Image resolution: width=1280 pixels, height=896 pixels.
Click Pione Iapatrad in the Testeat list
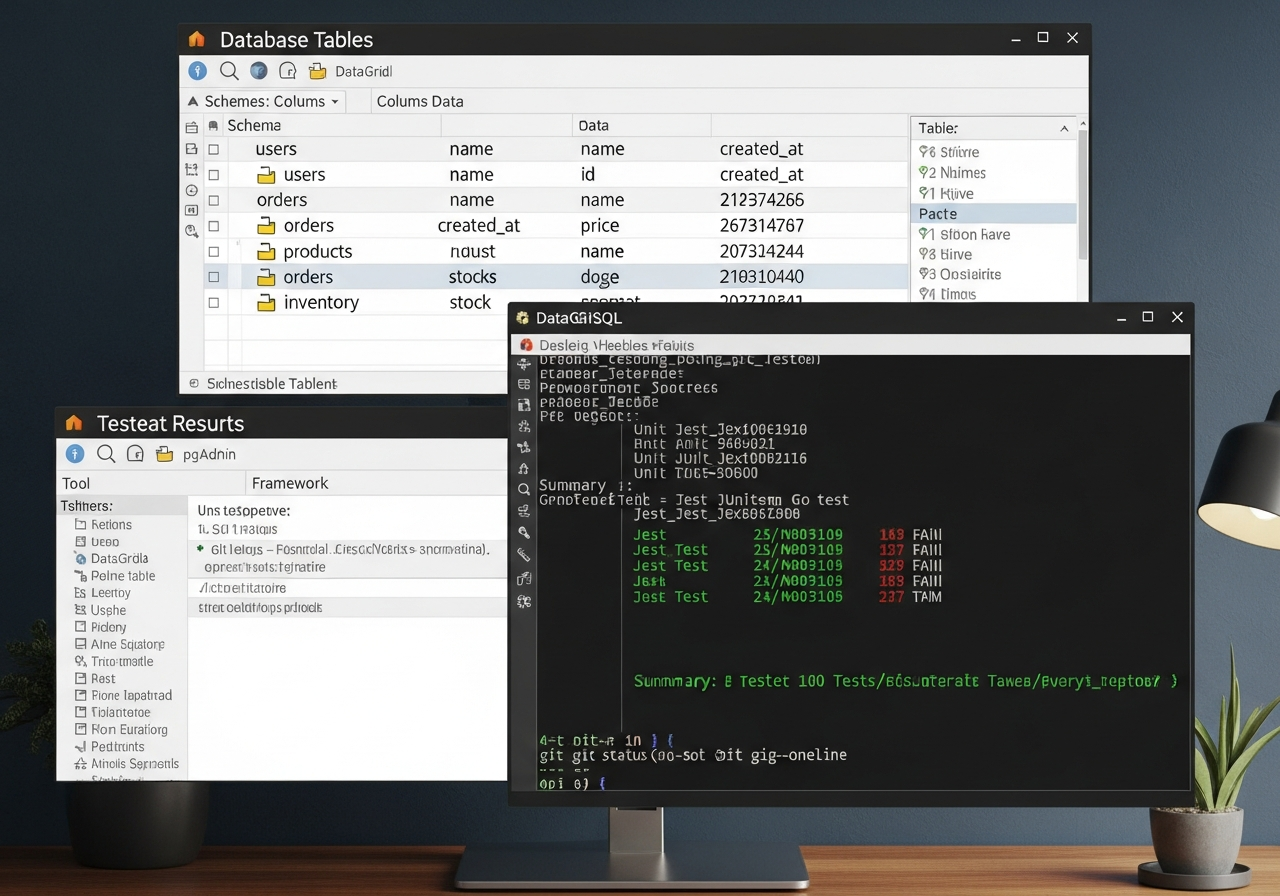pos(131,695)
